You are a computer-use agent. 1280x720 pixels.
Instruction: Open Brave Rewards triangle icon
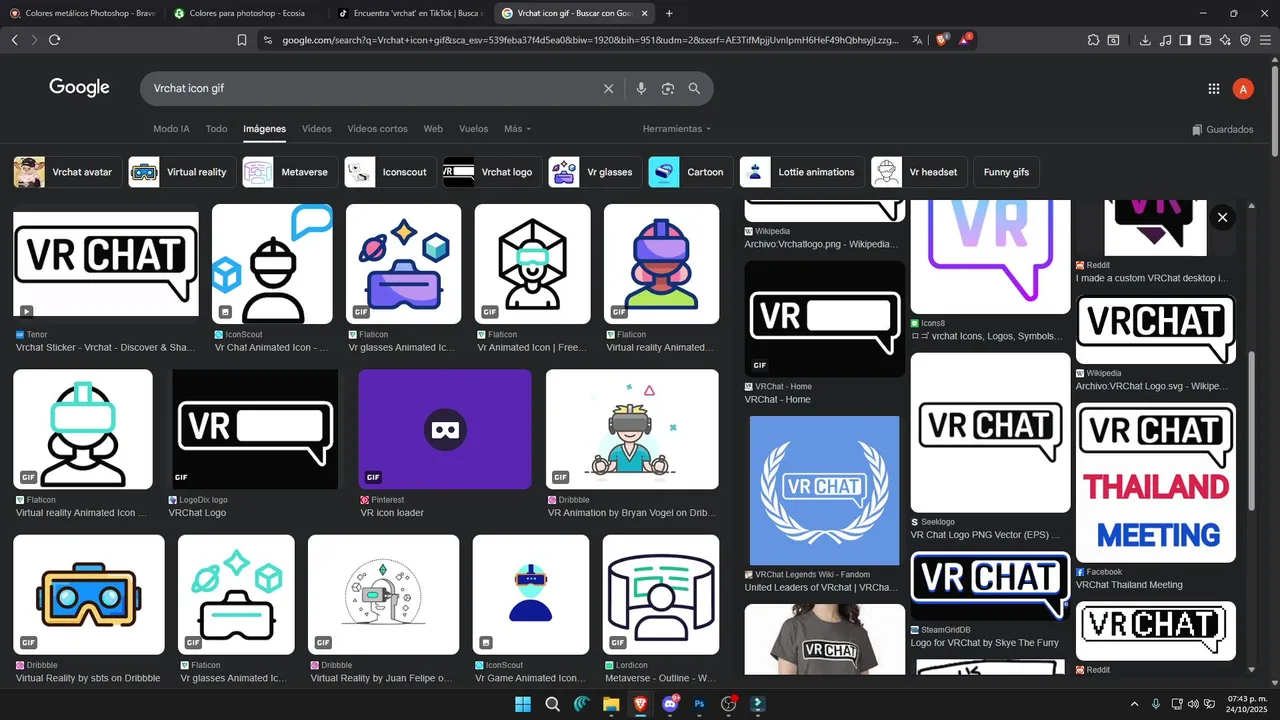(x=965, y=40)
